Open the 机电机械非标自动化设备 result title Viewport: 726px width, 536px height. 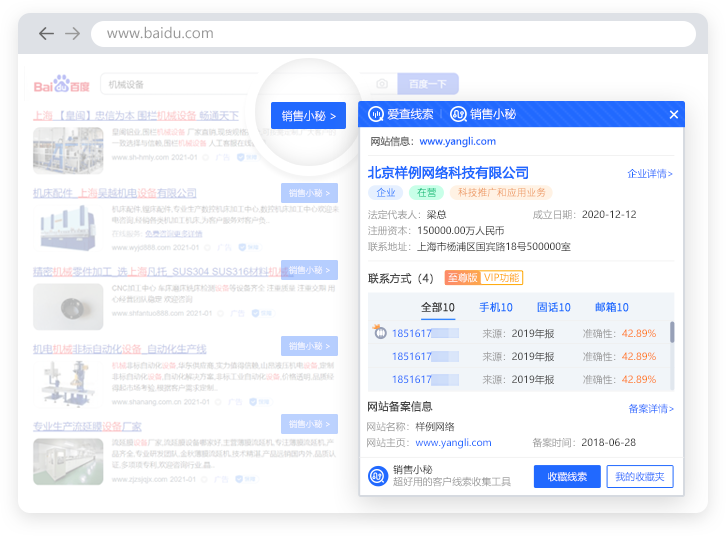point(120,349)
